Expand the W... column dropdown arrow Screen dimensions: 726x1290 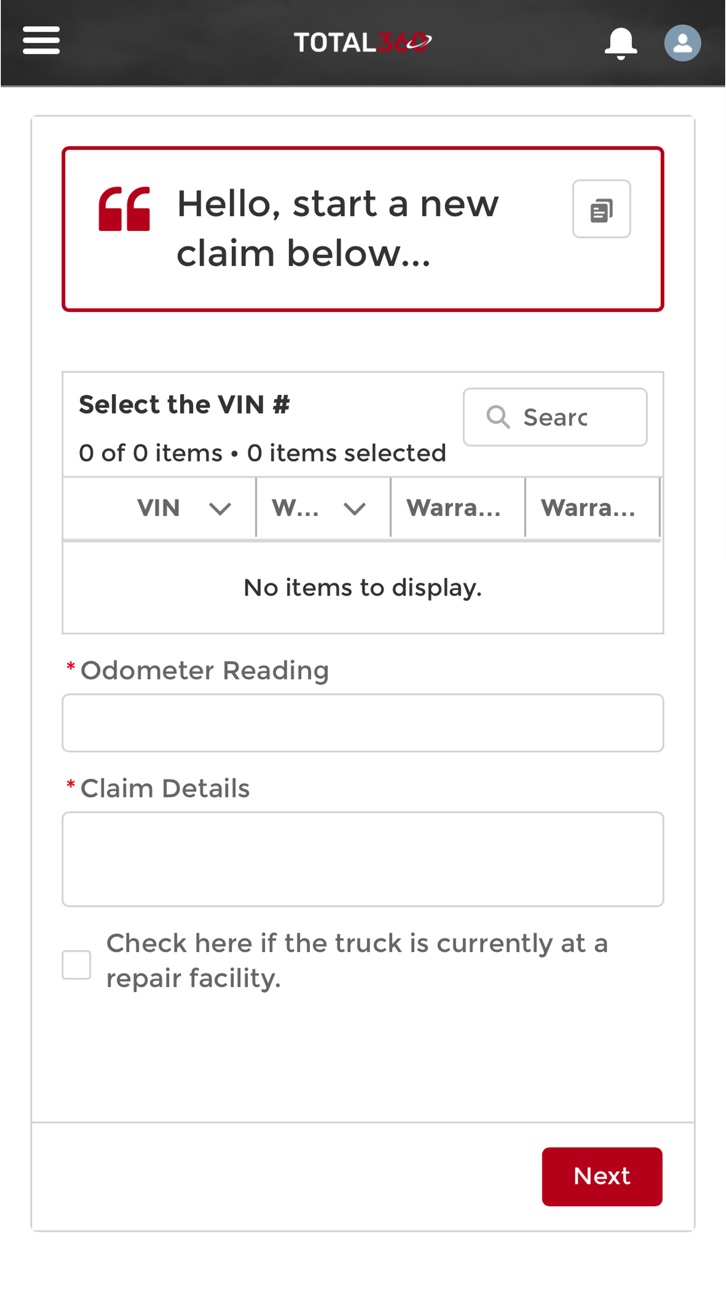coord(354,508)
